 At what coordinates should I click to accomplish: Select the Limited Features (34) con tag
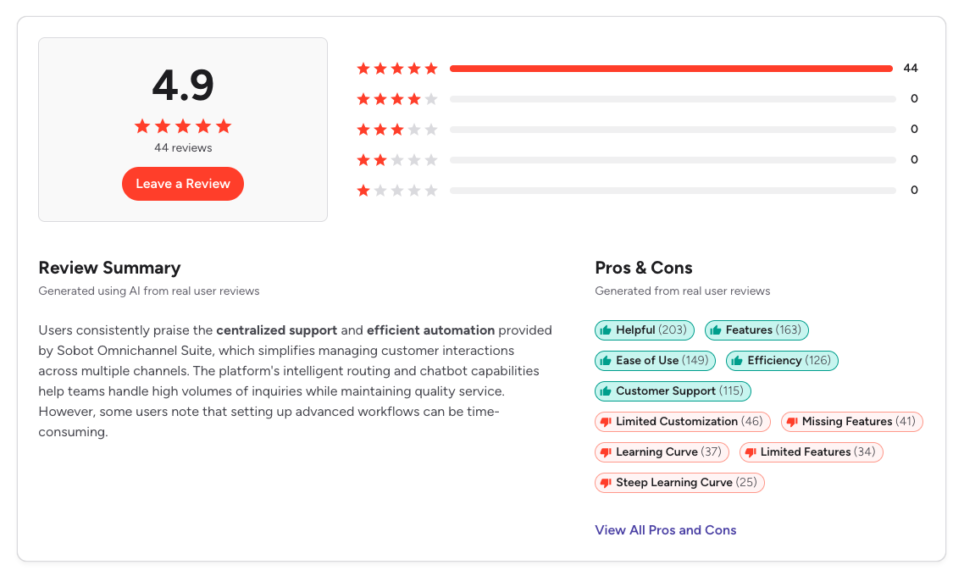pyautogui.click(x=811, y=452)
